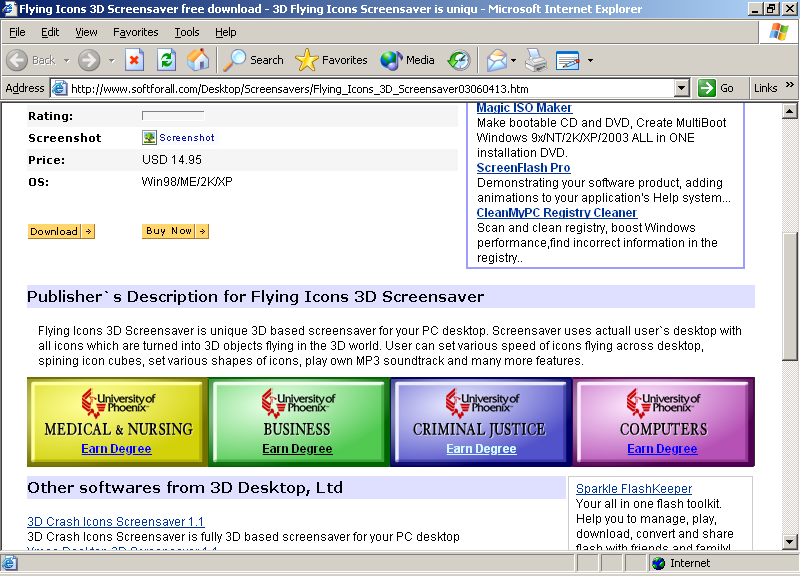Viewport: 800px width, 576px height.
Task: Click the page icon in address bar
Action: click(x=60, y=88)
